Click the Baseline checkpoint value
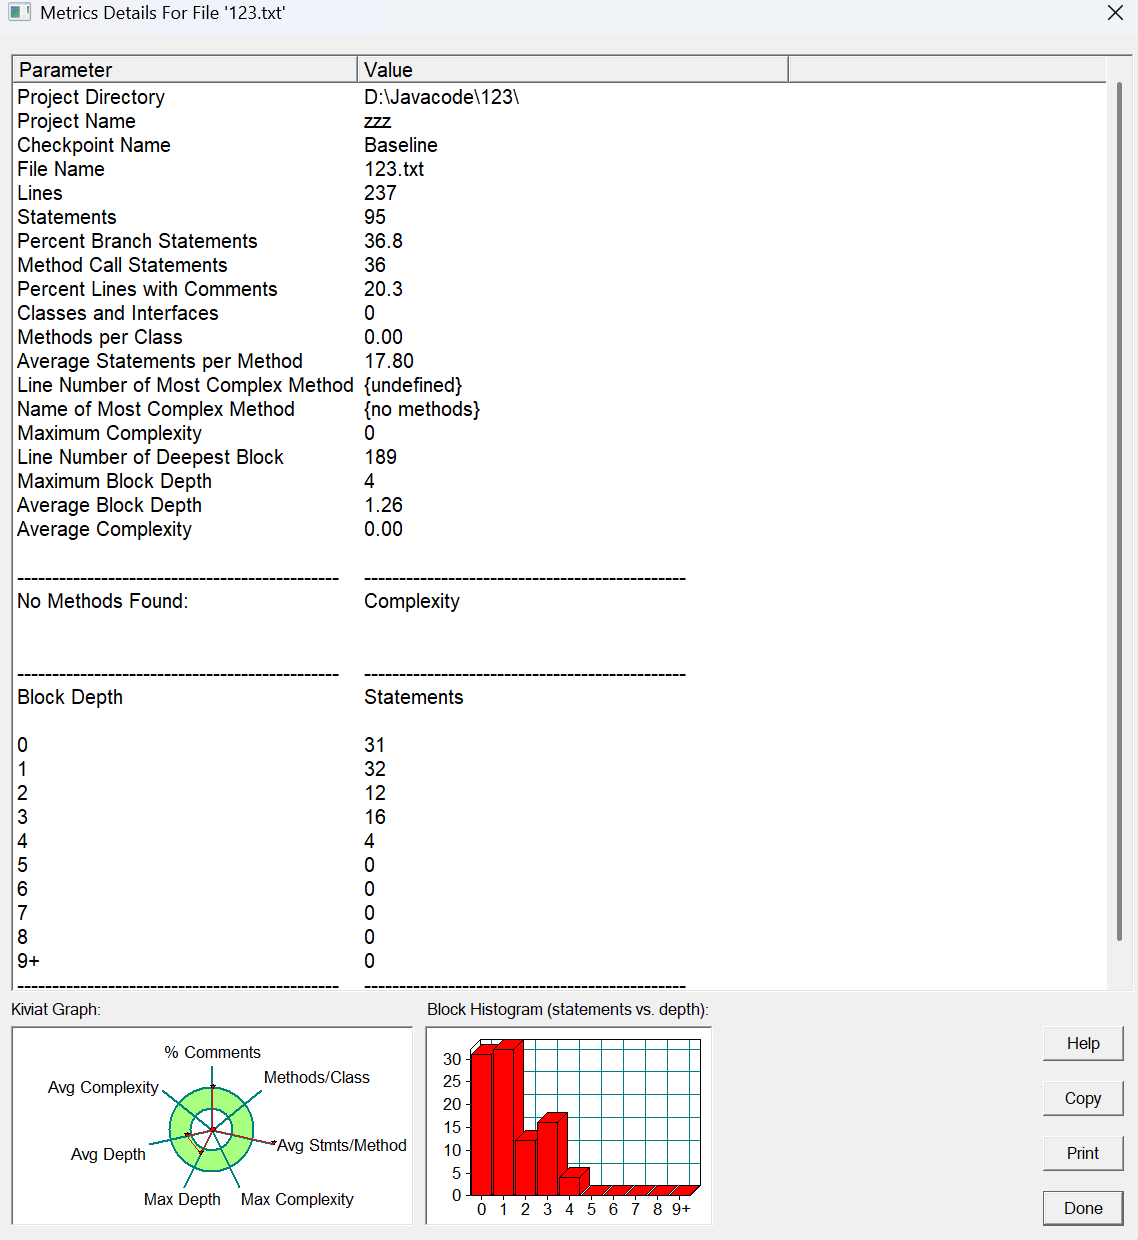1138x1240 pixels. (x=401, y=145)
